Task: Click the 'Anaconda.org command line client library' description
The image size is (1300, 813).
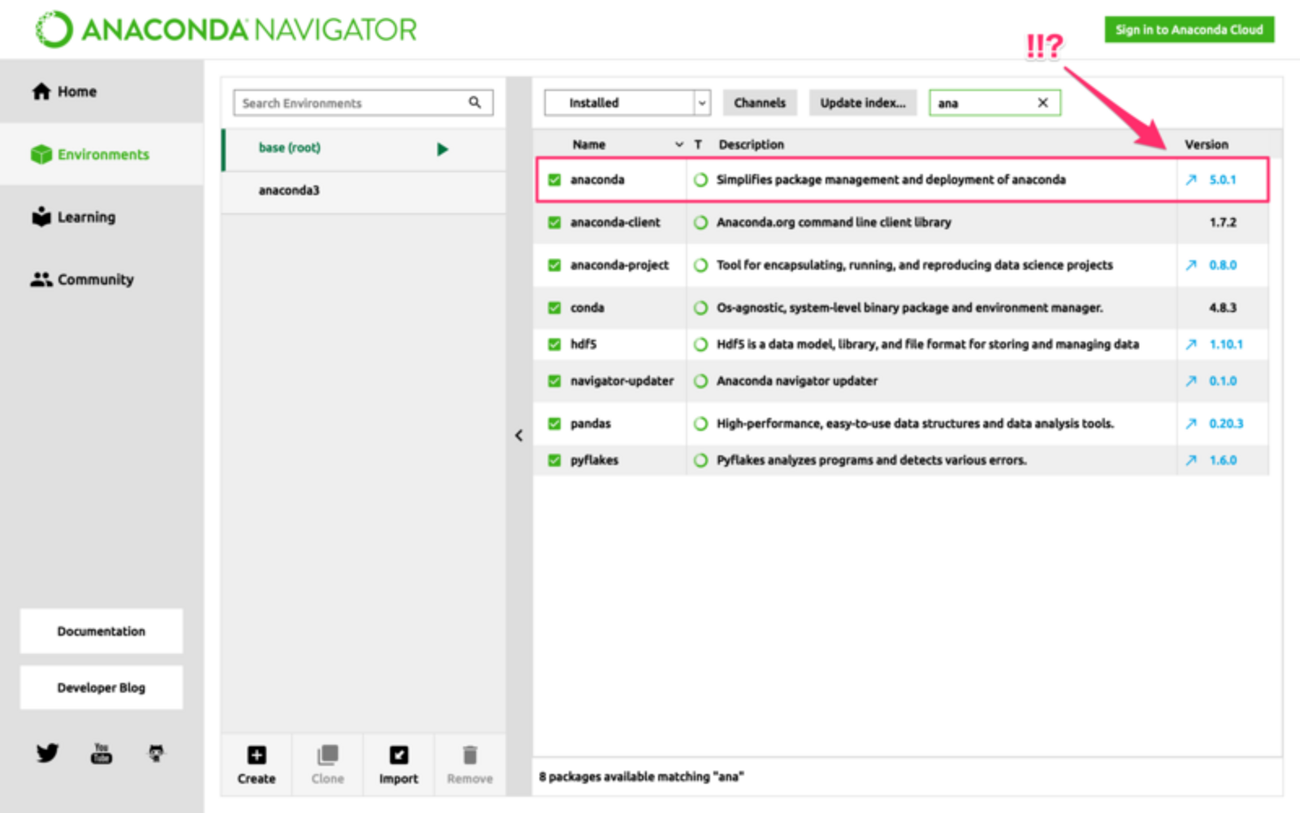Action: pyautogui.click(x=834, y=222)
